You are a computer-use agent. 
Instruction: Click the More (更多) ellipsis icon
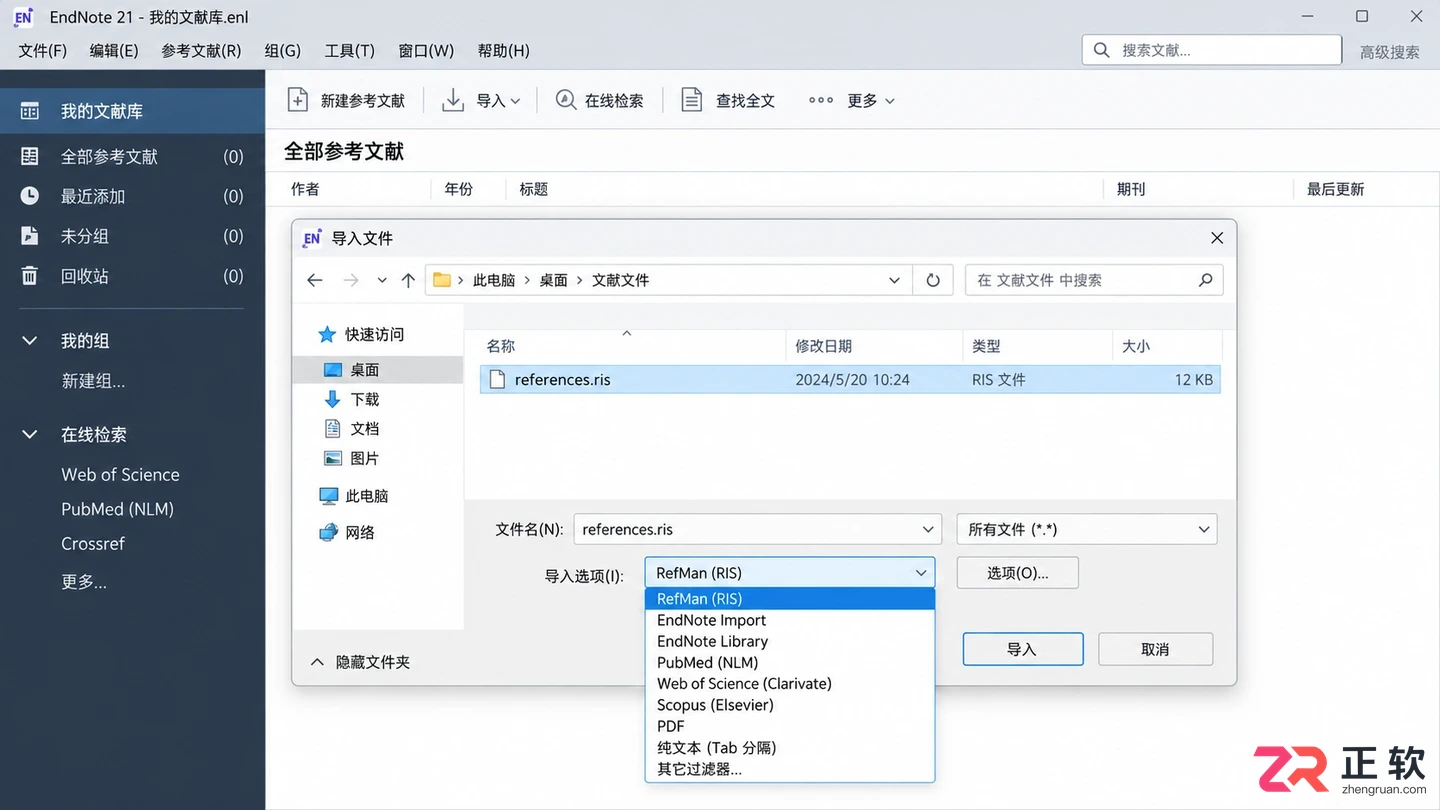[x=821, y=100]
